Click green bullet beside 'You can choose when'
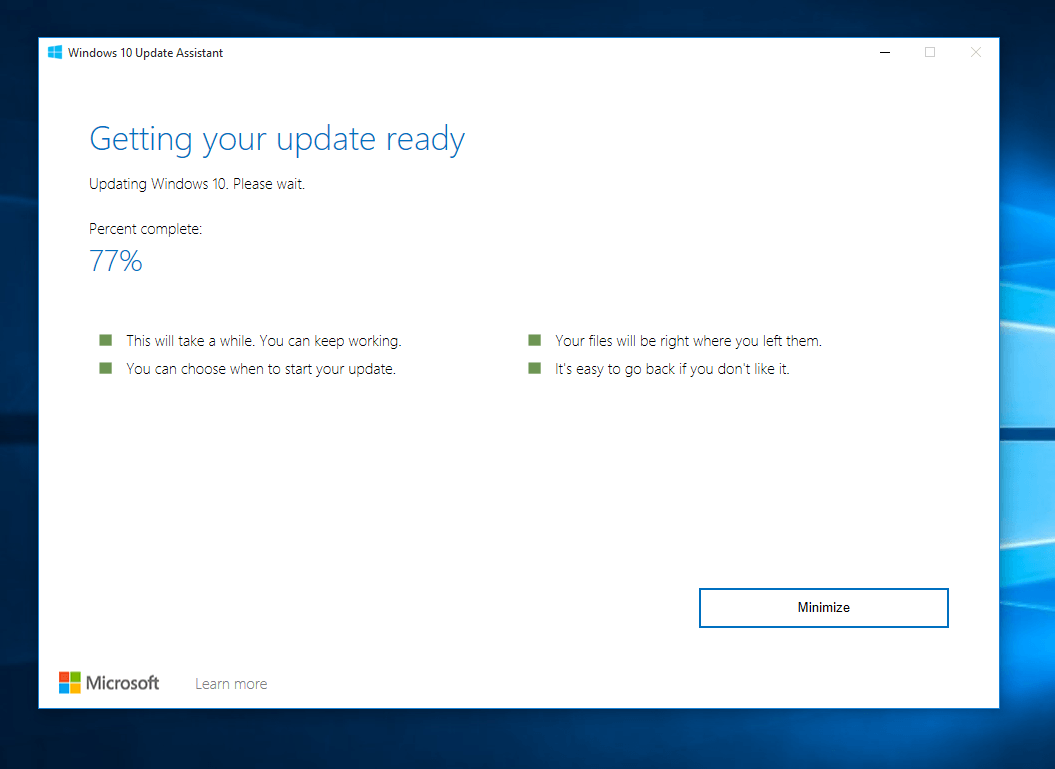This screenshot has height=769, width=1055. point(106,368)
